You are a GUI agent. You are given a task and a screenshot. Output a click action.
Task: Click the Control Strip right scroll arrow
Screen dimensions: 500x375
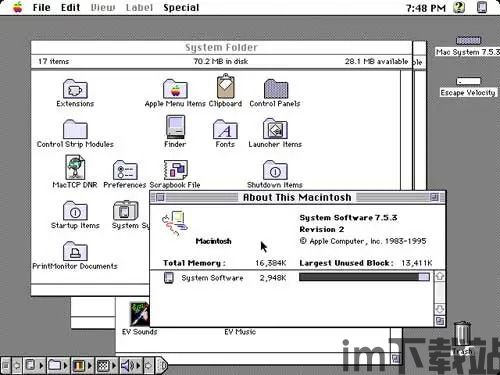point(149,366)
